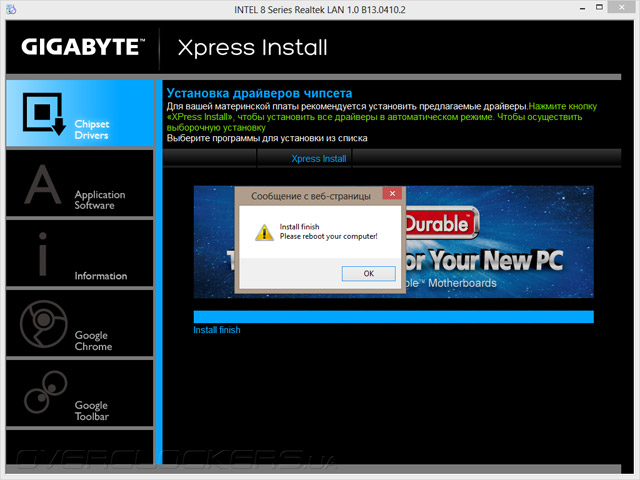Screen dimensions: 640x480
Task: Click the 'Сообщение с веб-страницы' dialog title
Action: (311, 196)
